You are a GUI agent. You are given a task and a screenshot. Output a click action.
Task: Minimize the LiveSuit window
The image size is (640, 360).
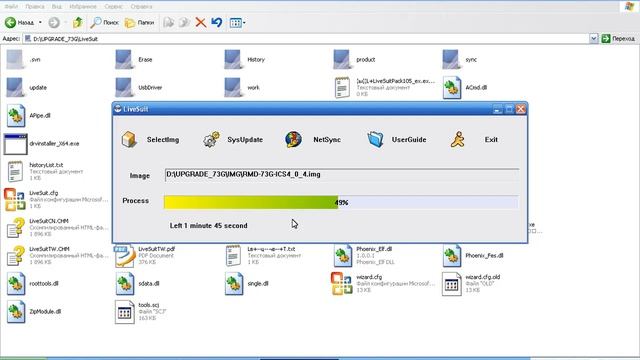pyautogui.click(x=497, y=109)
